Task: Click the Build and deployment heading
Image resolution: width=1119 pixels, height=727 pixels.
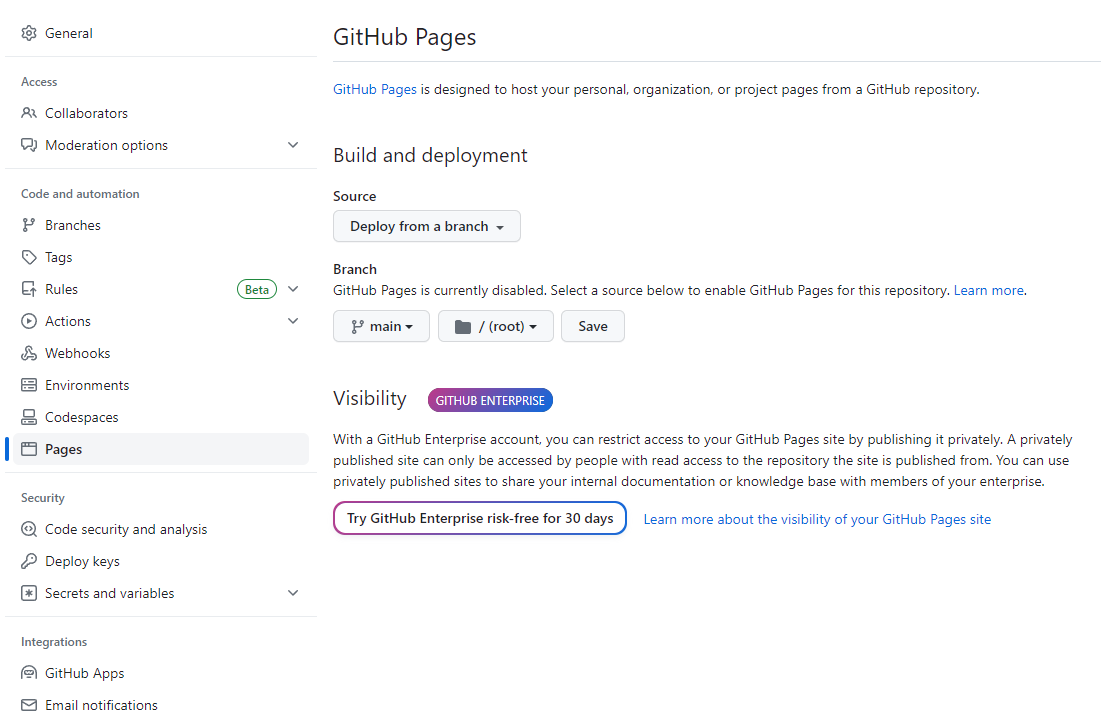Action: click(430, 155)
